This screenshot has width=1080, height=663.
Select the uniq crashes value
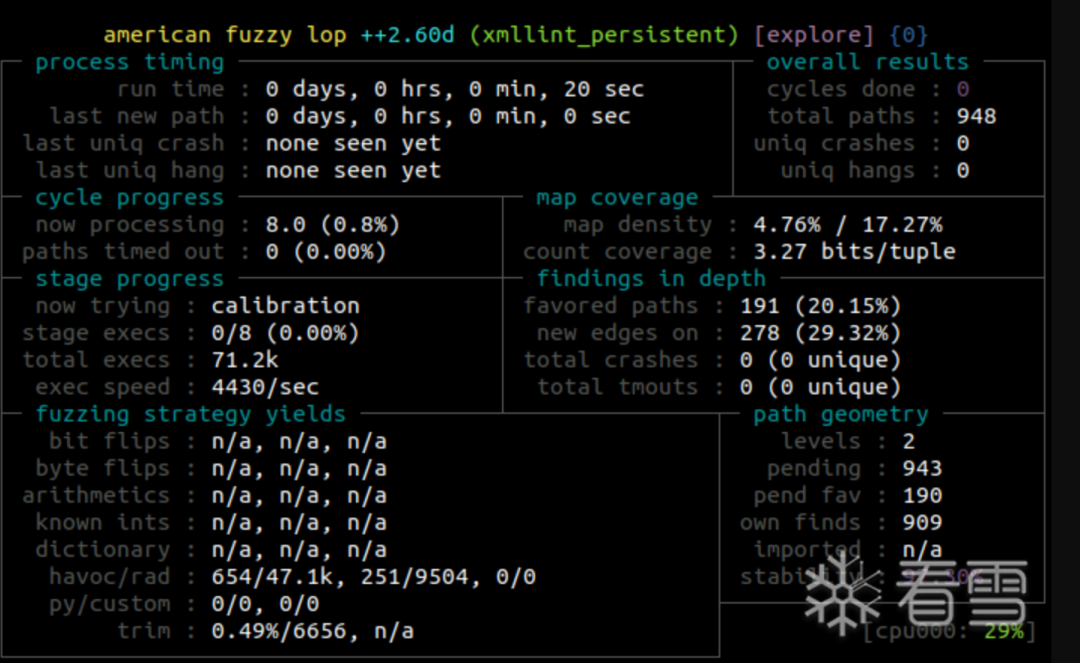(963, 143)
